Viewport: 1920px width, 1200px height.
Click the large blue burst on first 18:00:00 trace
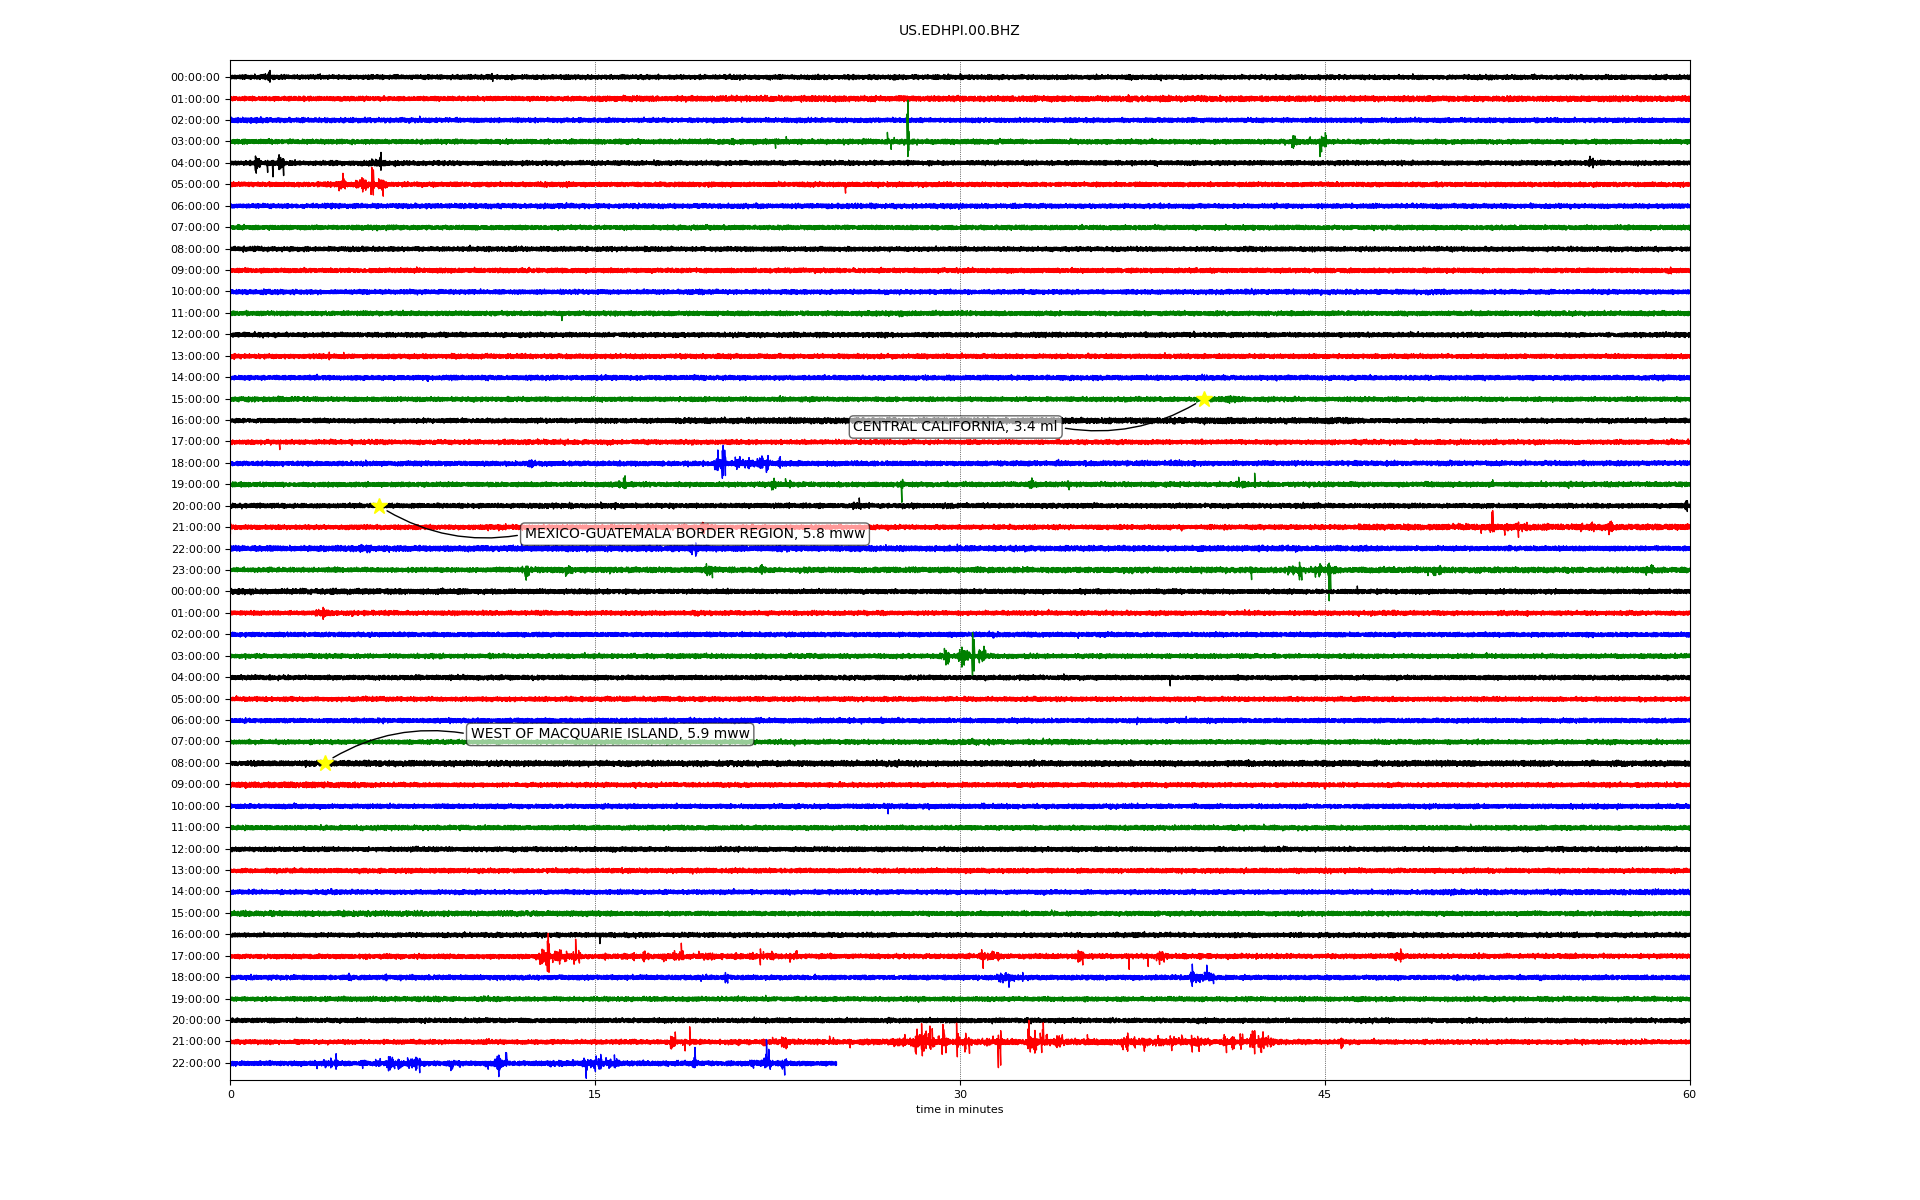point(722,462)
